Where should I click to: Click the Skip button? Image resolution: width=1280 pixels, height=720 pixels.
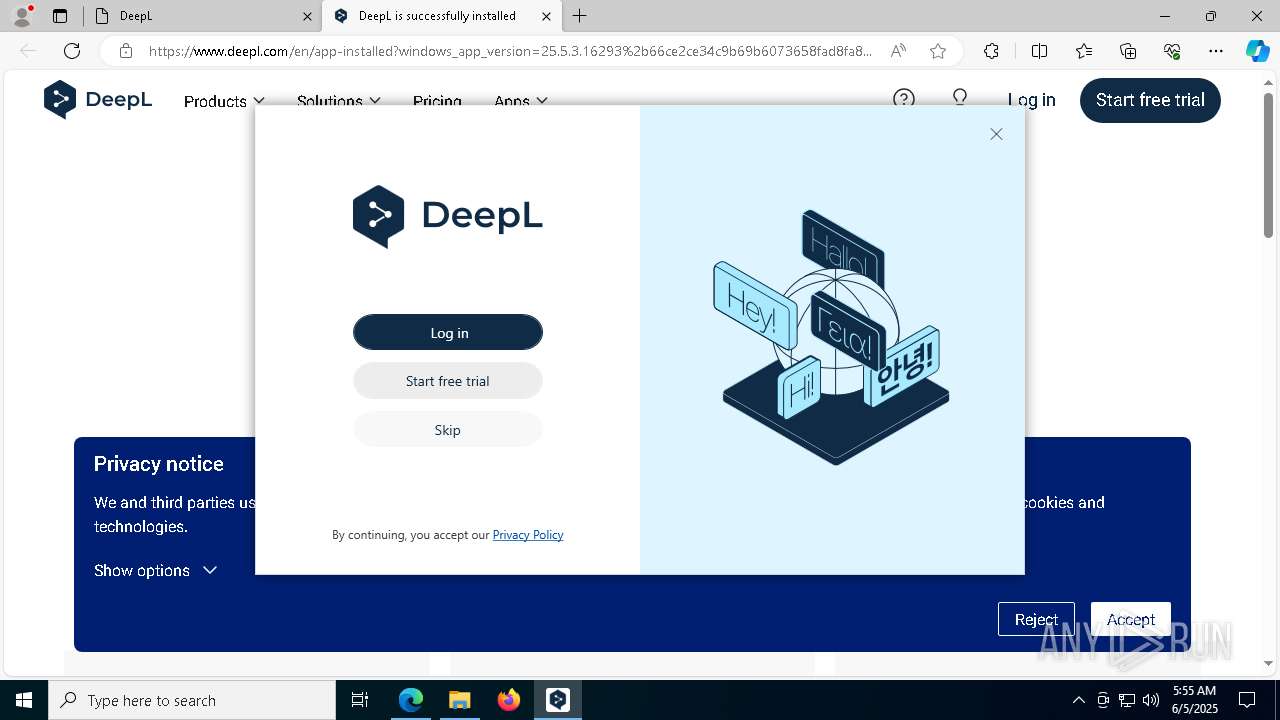448,430
